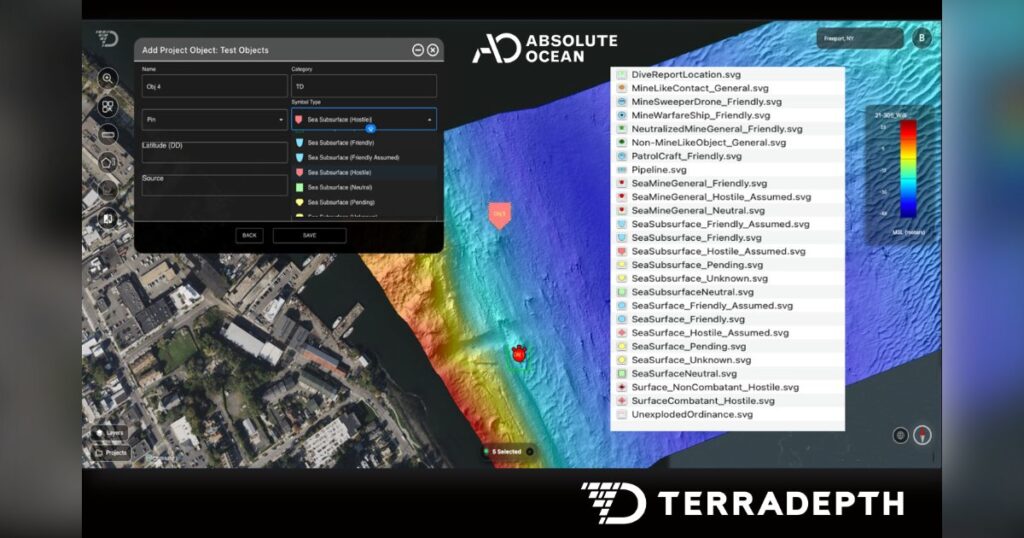Select the SeaMineGeneral_Friendly.svg file name
Image resolution: width=1024 pixels, height=538 pixels.
point(699,183)
